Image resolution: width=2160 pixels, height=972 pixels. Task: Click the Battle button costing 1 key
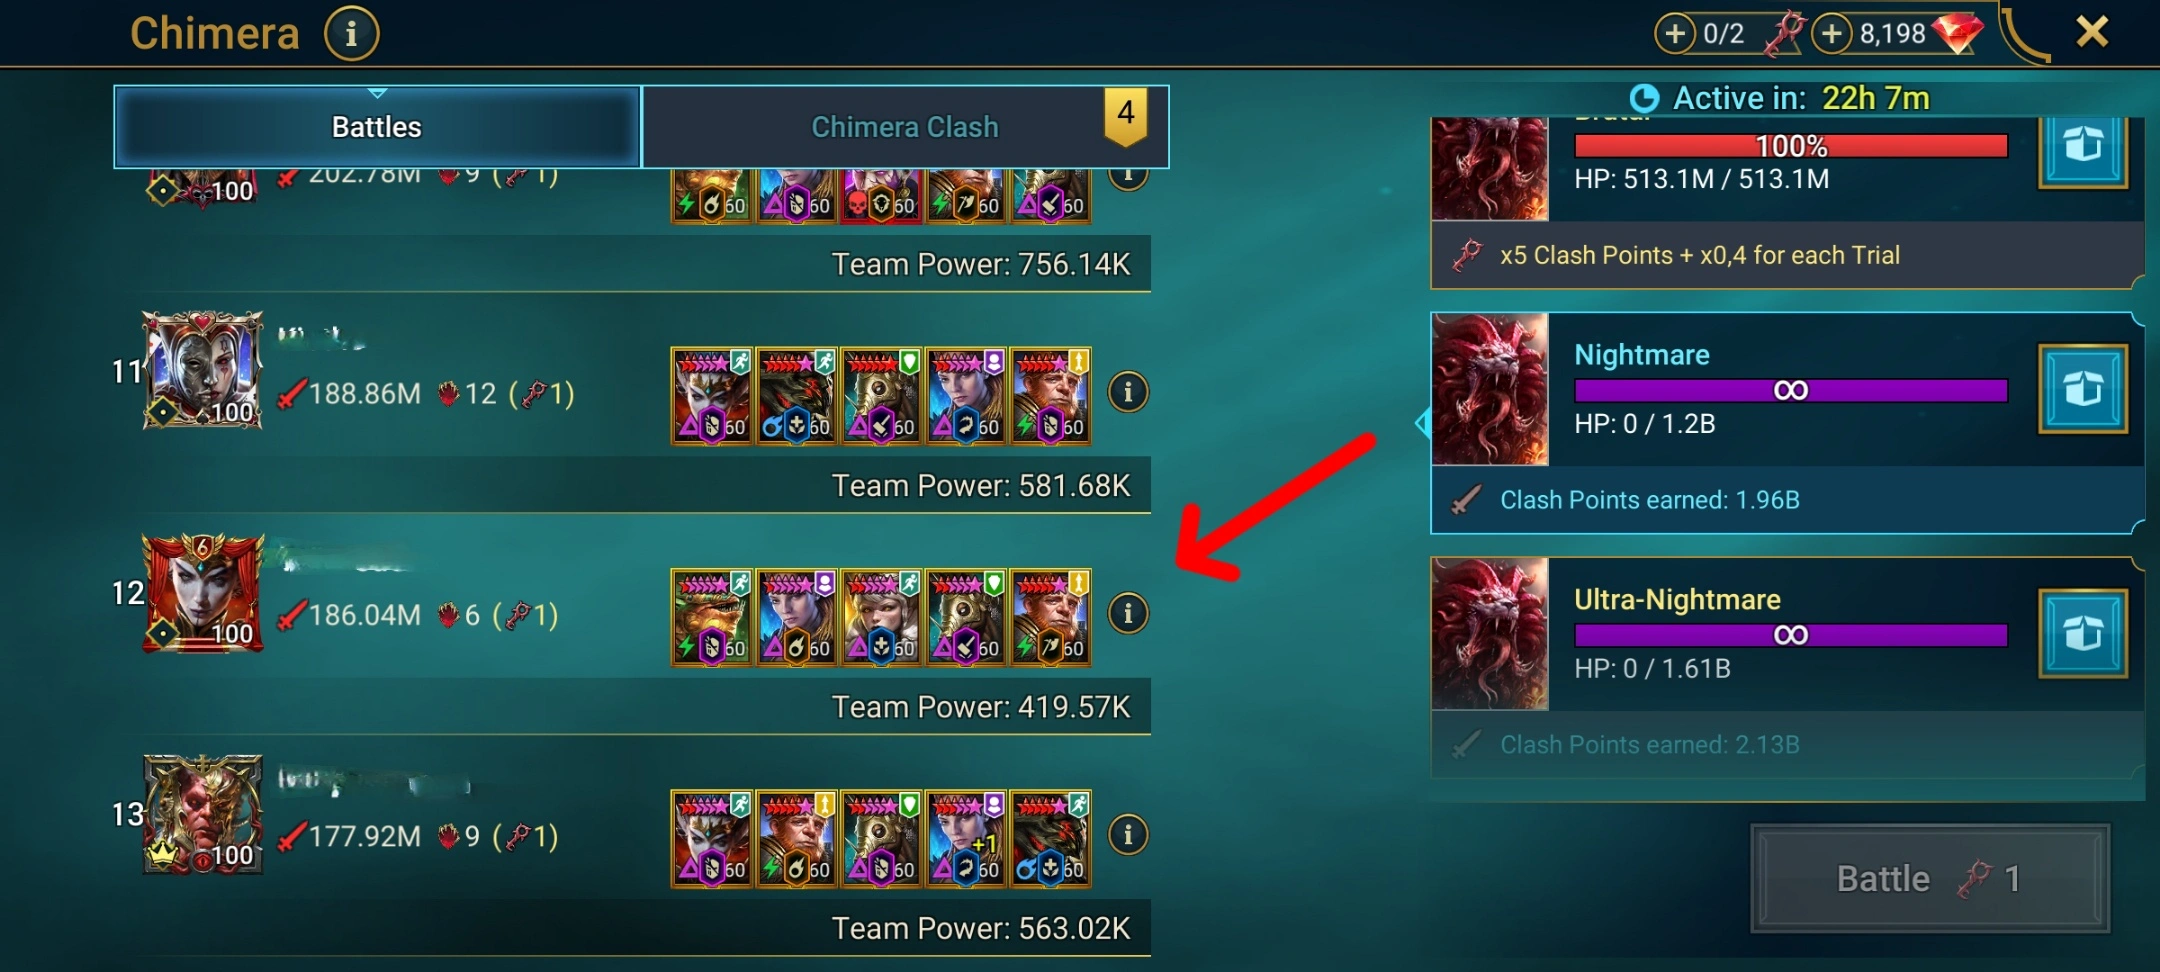click(x=1930, y=879)
